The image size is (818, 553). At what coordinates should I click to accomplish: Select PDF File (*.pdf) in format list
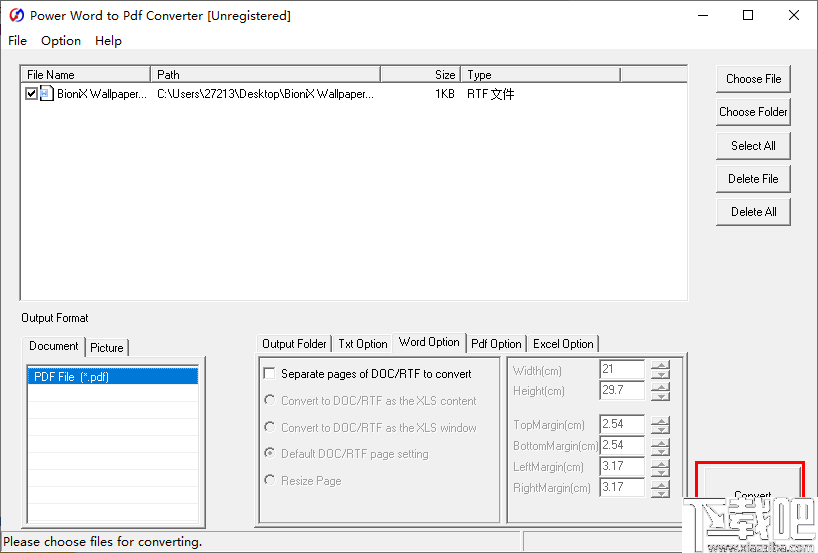pos(113,376)
